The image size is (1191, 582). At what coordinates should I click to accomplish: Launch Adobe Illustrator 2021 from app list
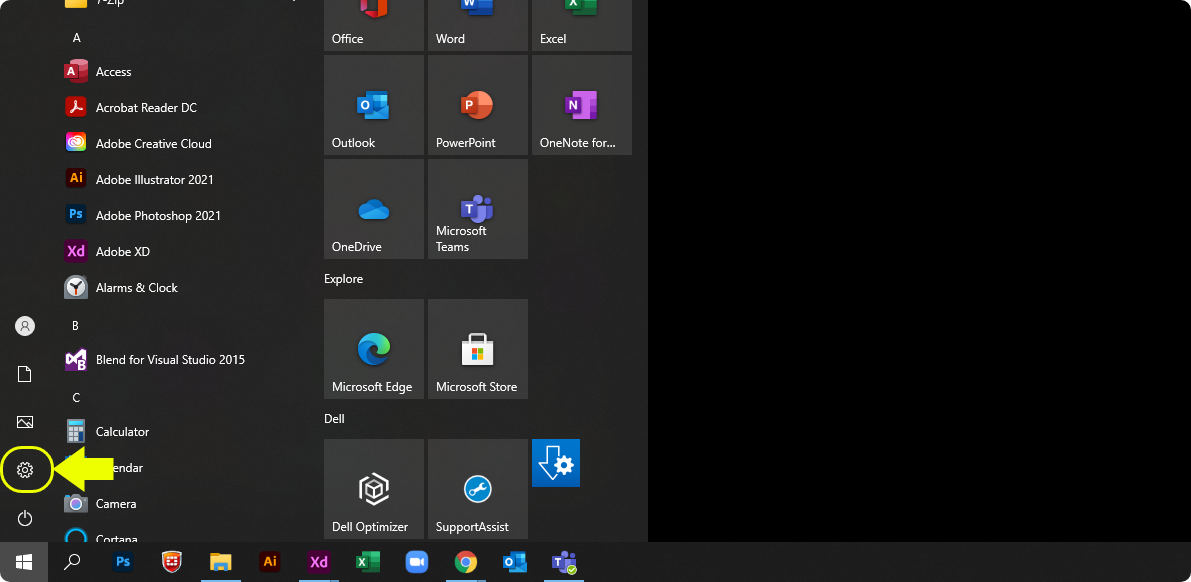coord(154,180)
